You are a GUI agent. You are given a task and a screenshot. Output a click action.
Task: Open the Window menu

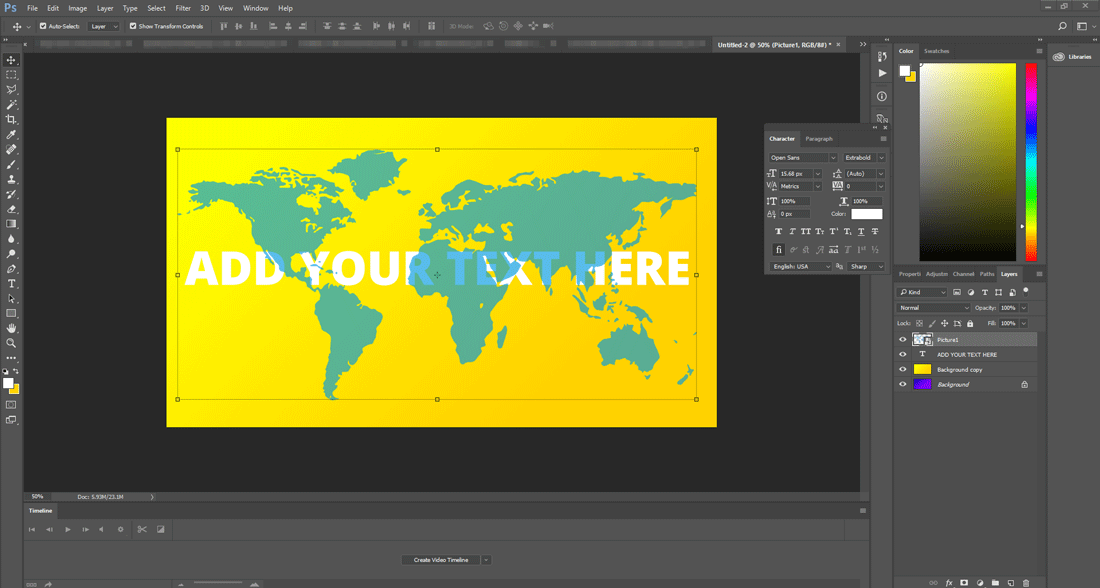[x=255, y=8]
